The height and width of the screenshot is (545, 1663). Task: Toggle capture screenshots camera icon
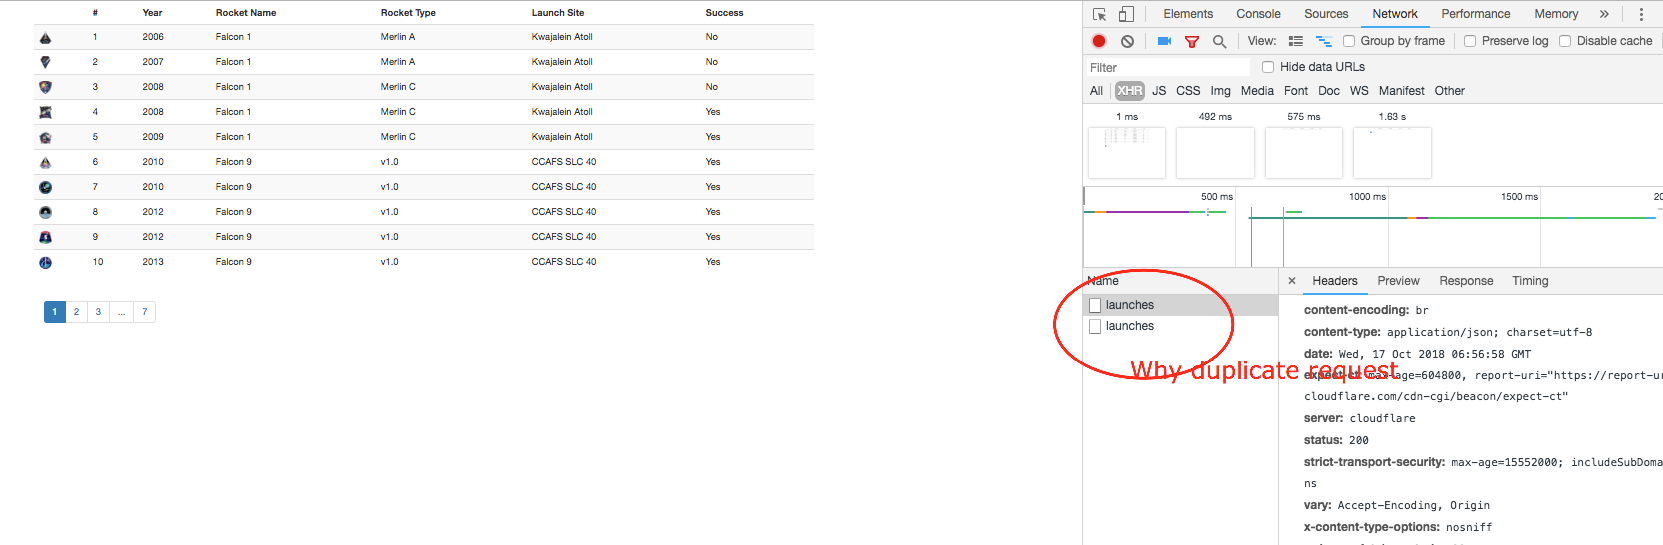point(1164,41)
